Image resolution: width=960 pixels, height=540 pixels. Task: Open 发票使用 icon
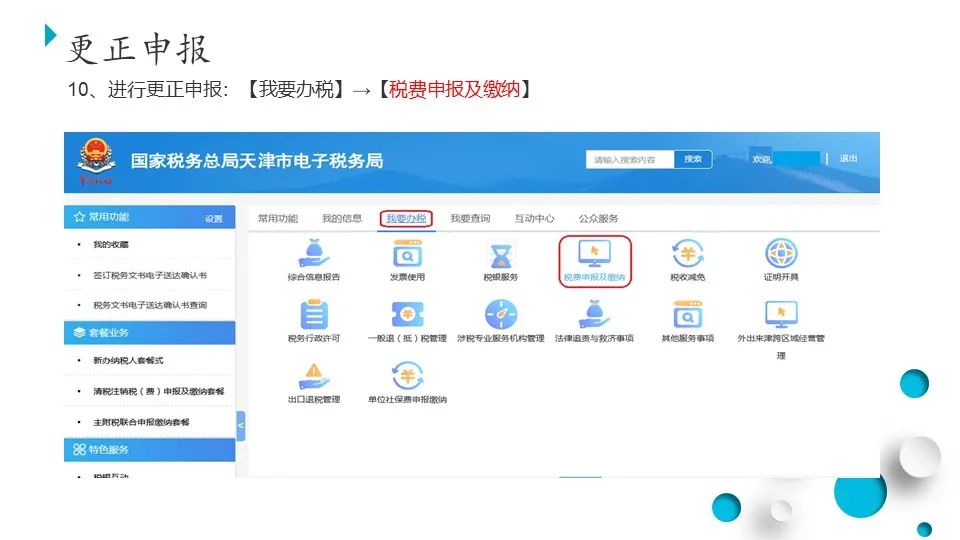(x=407, y=253)
